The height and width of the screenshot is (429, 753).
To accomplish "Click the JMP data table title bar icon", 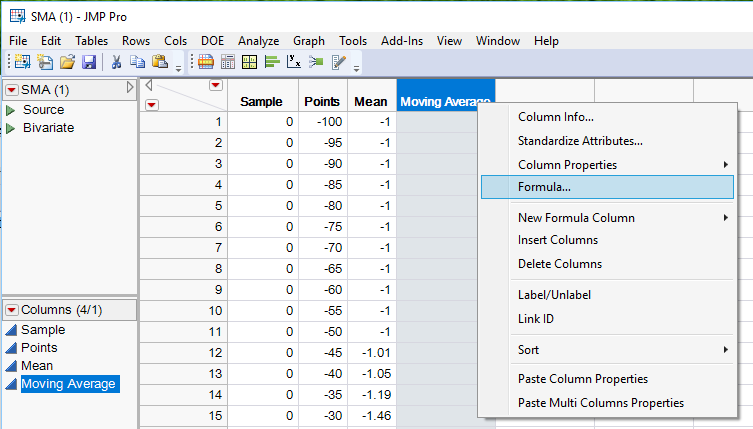I will coord(18,16).
